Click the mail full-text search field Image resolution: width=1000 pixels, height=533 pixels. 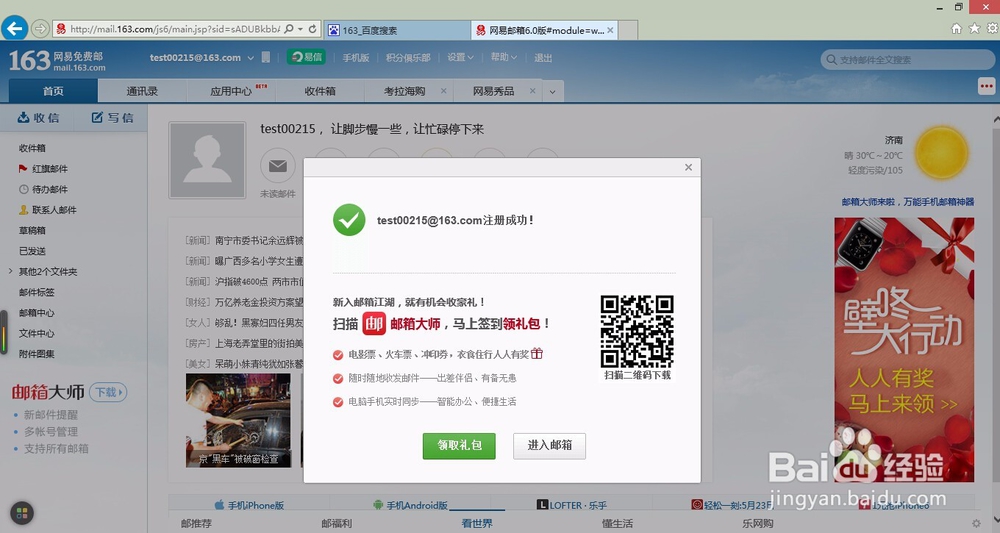[908, 60]
